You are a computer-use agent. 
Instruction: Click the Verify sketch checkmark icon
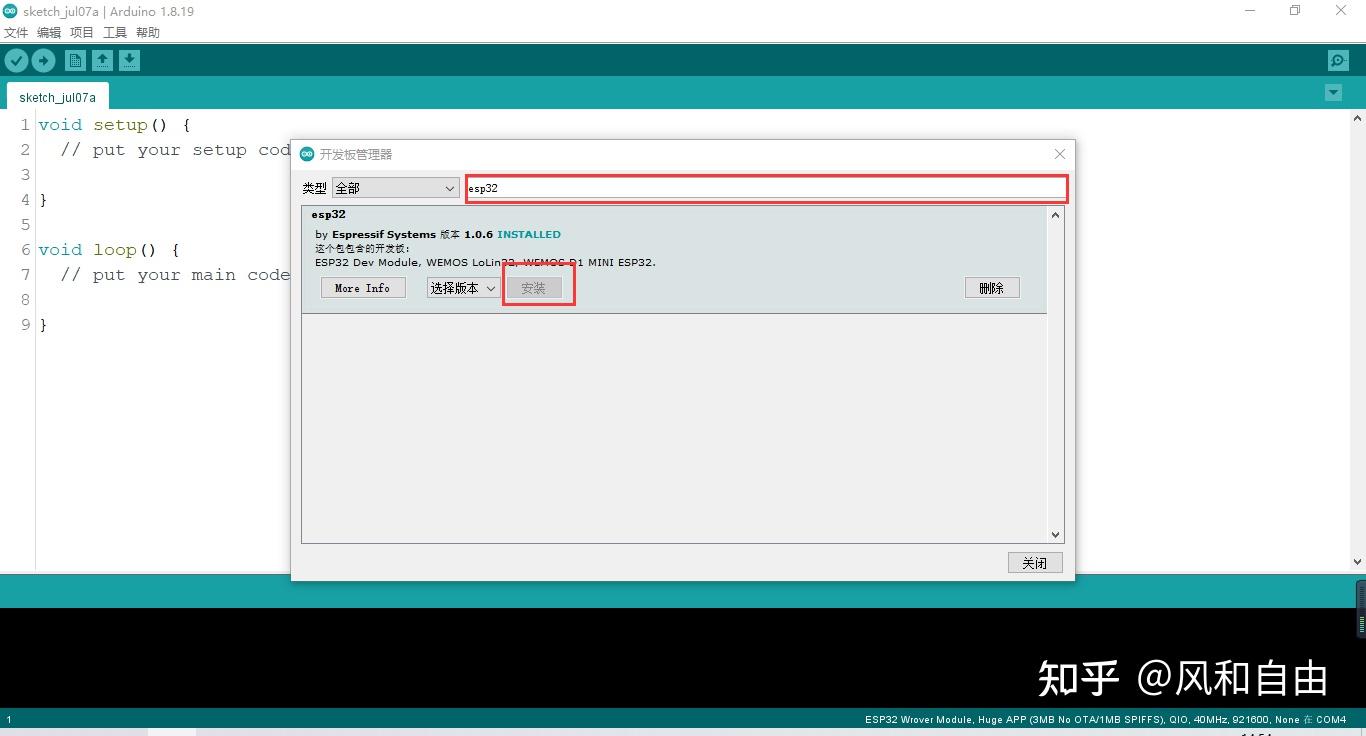pos(16,60)
